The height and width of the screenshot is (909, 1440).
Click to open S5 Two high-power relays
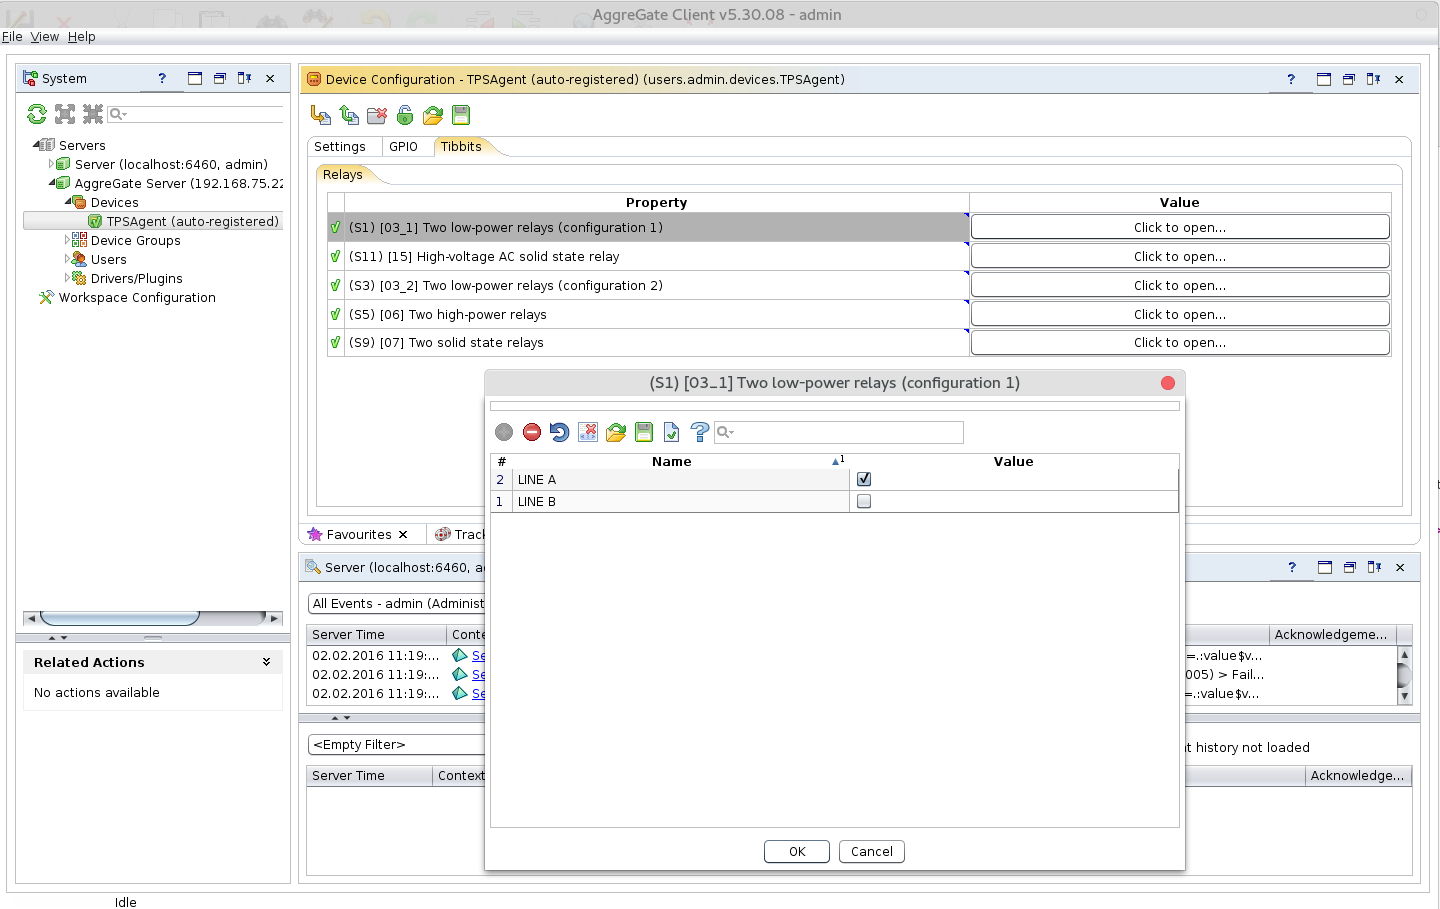click(1180, 314)
